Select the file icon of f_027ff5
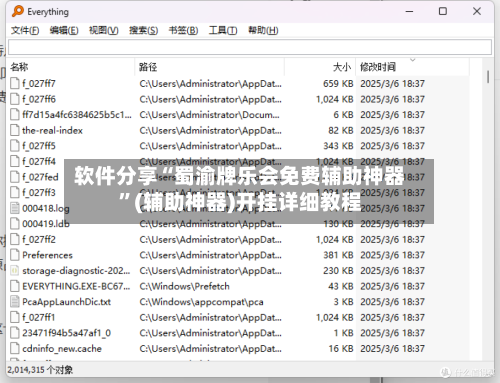Viewport: 500px width, 383px height. pyautogui.click(x=15, y=146)
